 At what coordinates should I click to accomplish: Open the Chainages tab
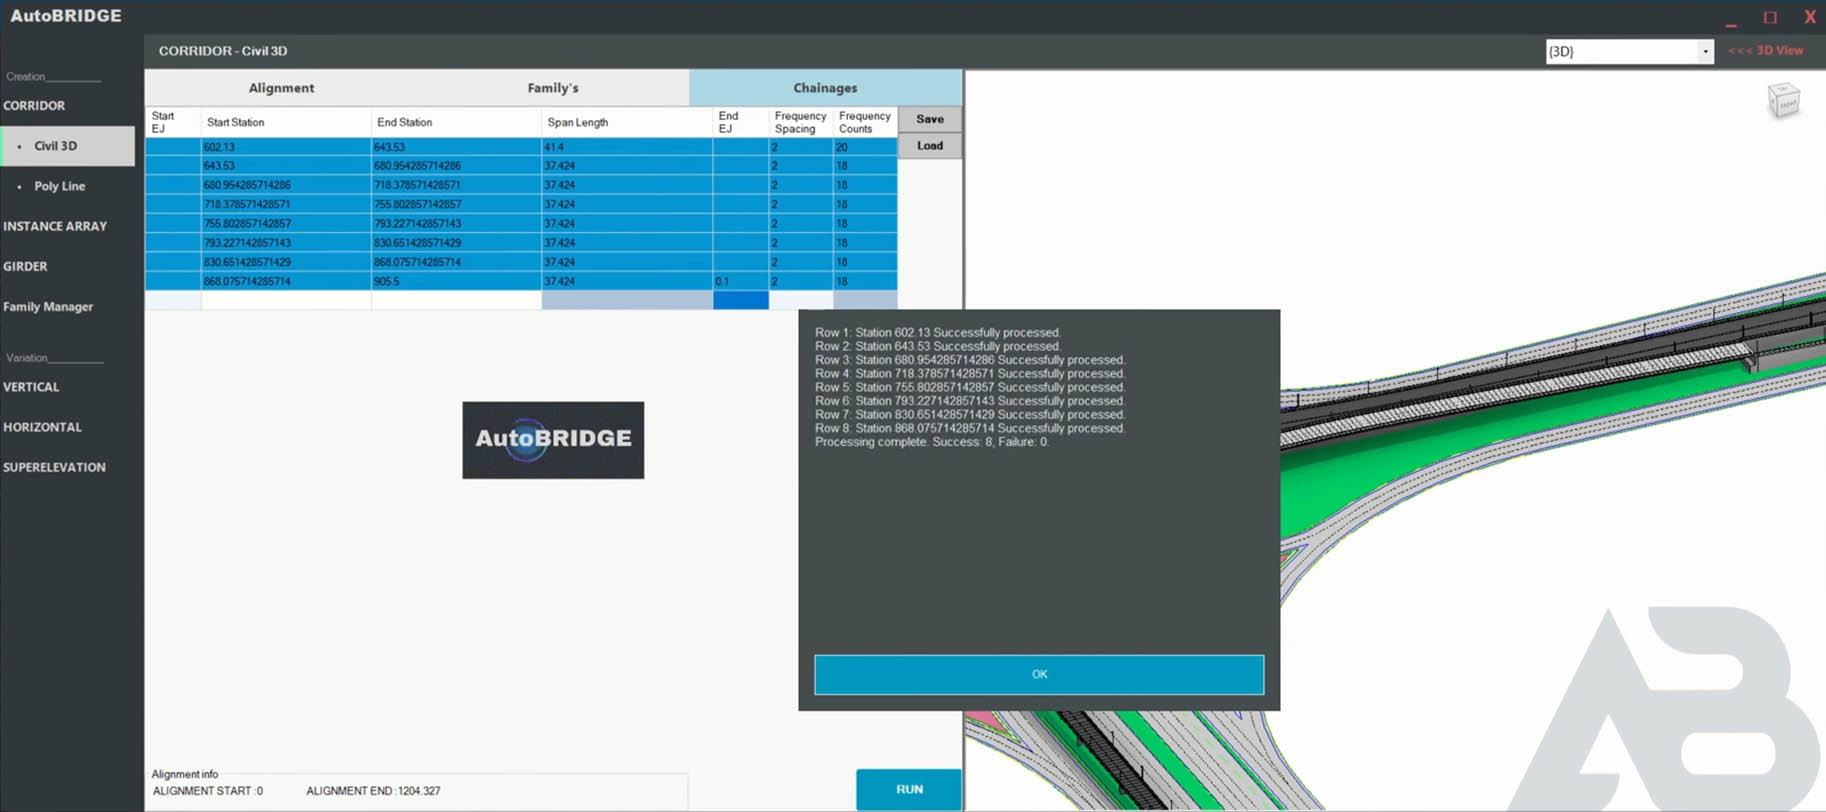point(825,88)
